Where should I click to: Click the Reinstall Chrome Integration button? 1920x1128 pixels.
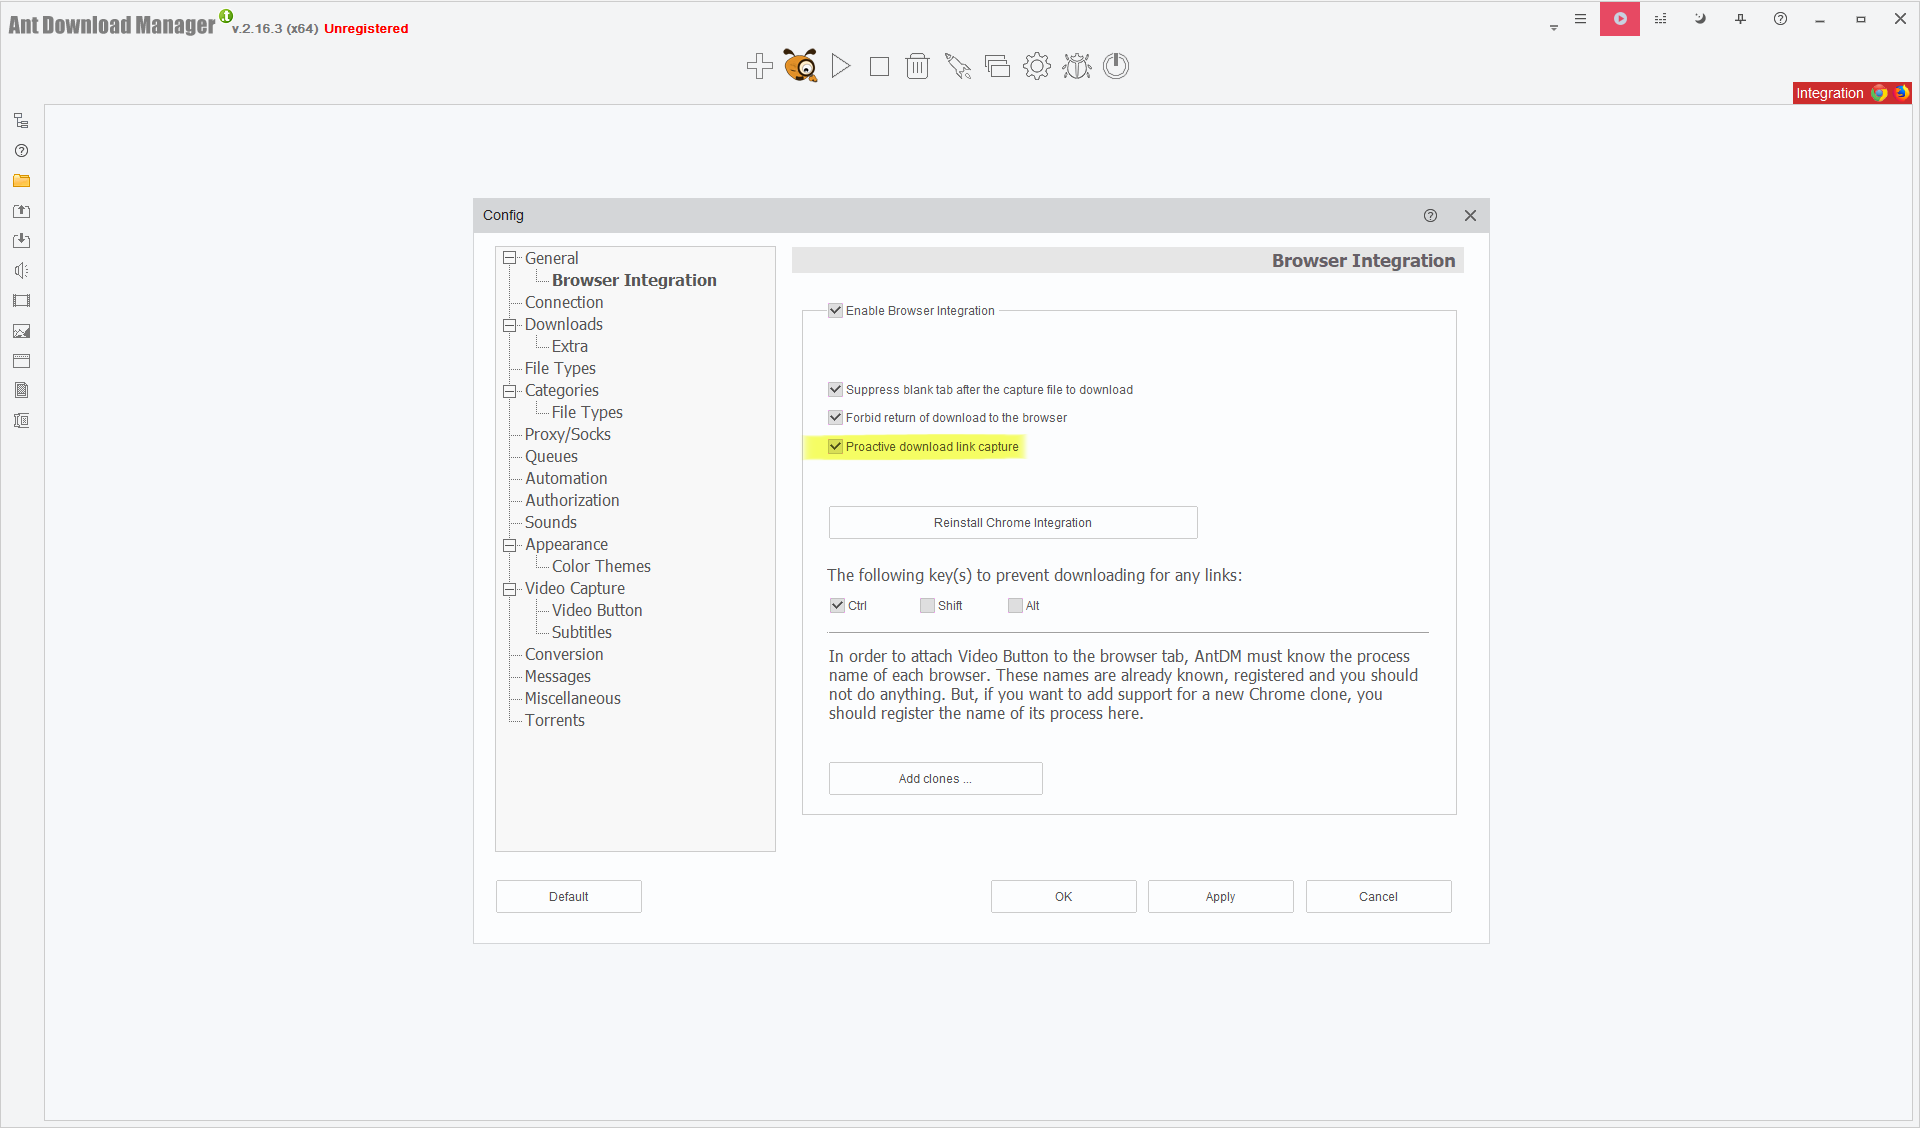[x=1012, y=522]
